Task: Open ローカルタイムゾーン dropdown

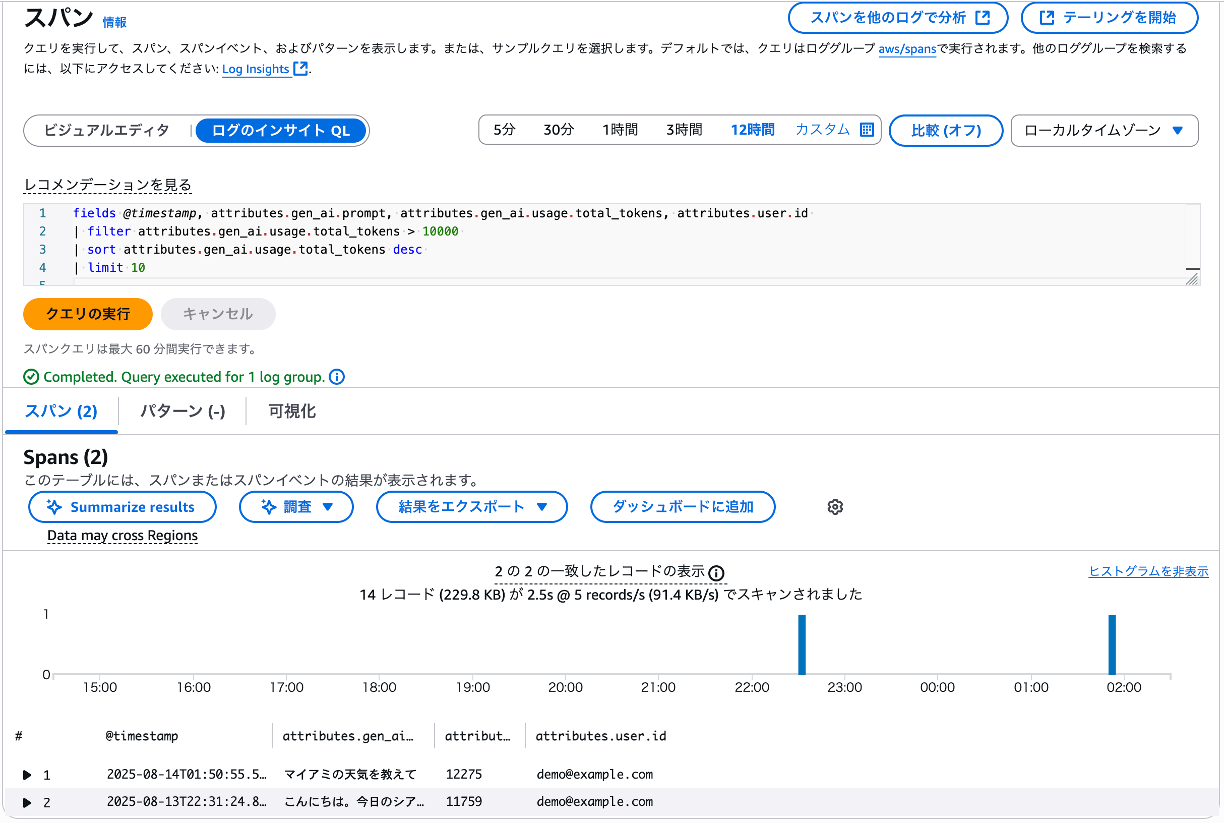Action: (x=1104, y=130)
